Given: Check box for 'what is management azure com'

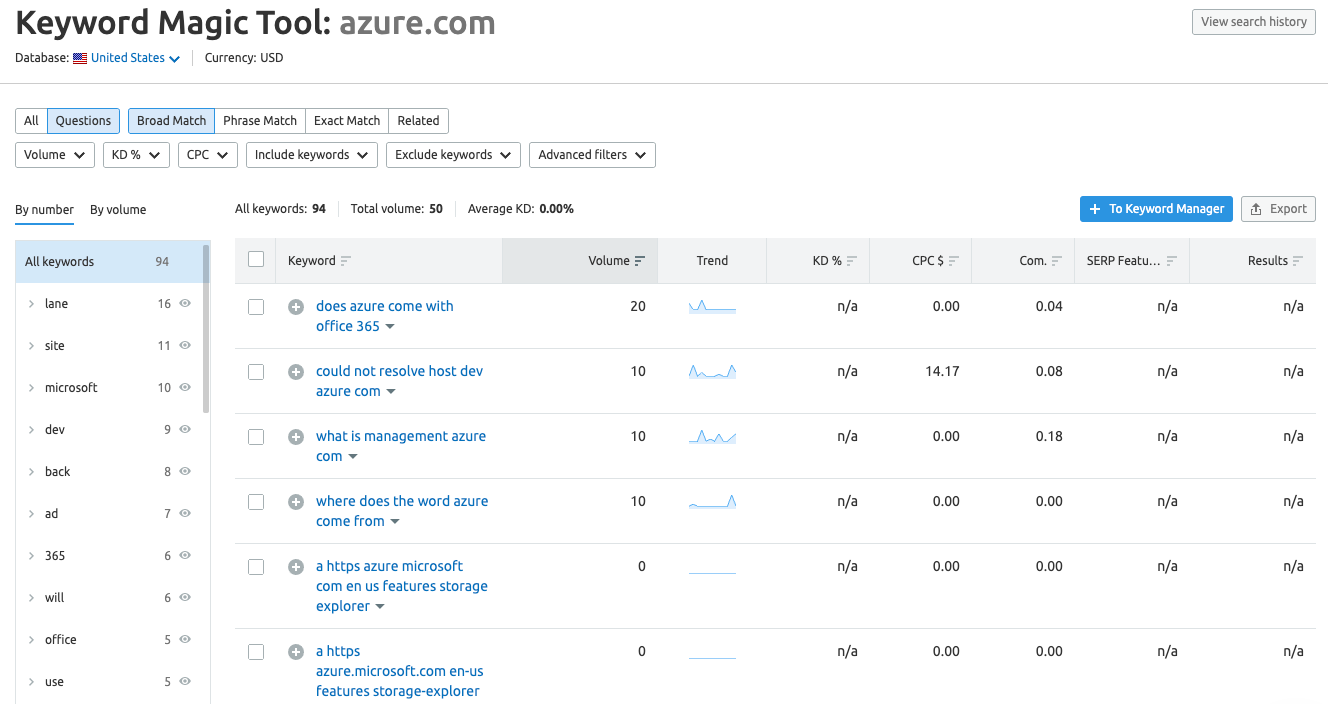Looking at the screenshot, I should pos(256,437).
